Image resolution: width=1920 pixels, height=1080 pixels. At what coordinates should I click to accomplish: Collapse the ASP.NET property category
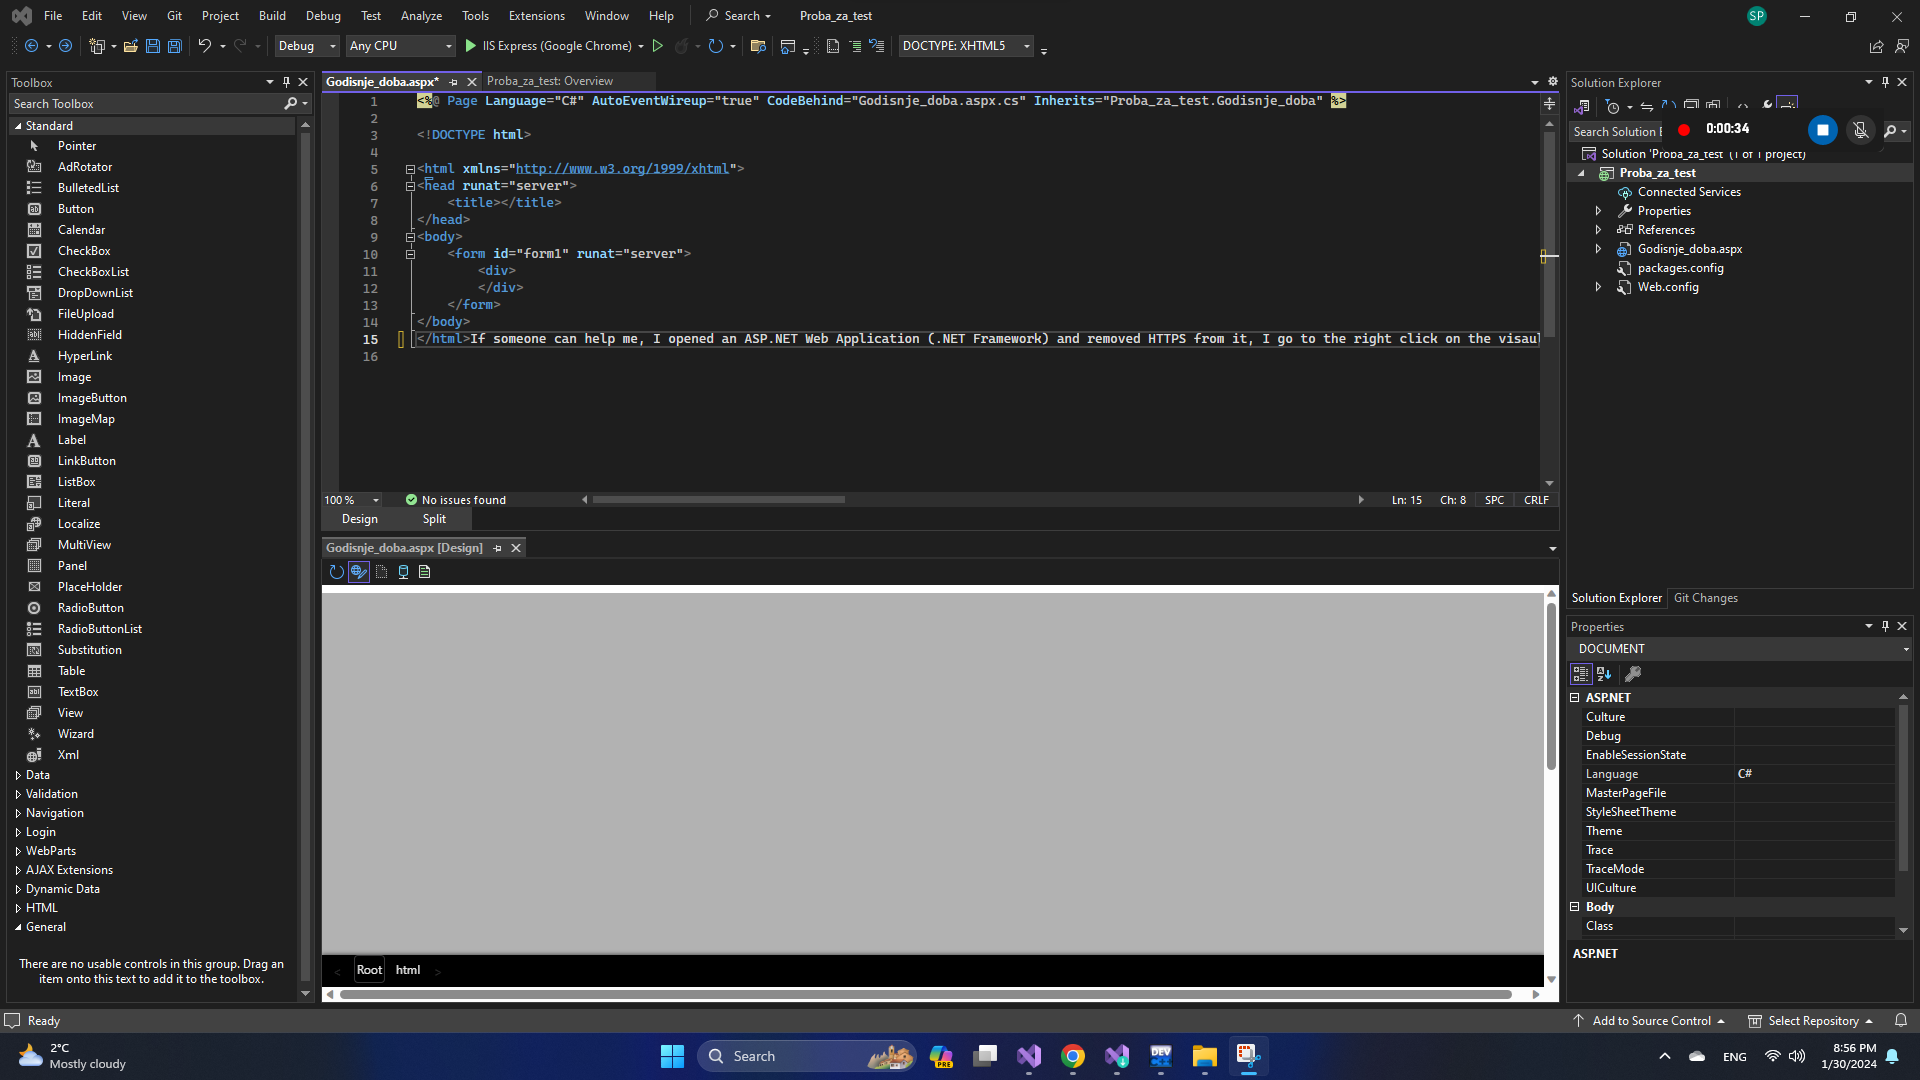[1575, 698]
